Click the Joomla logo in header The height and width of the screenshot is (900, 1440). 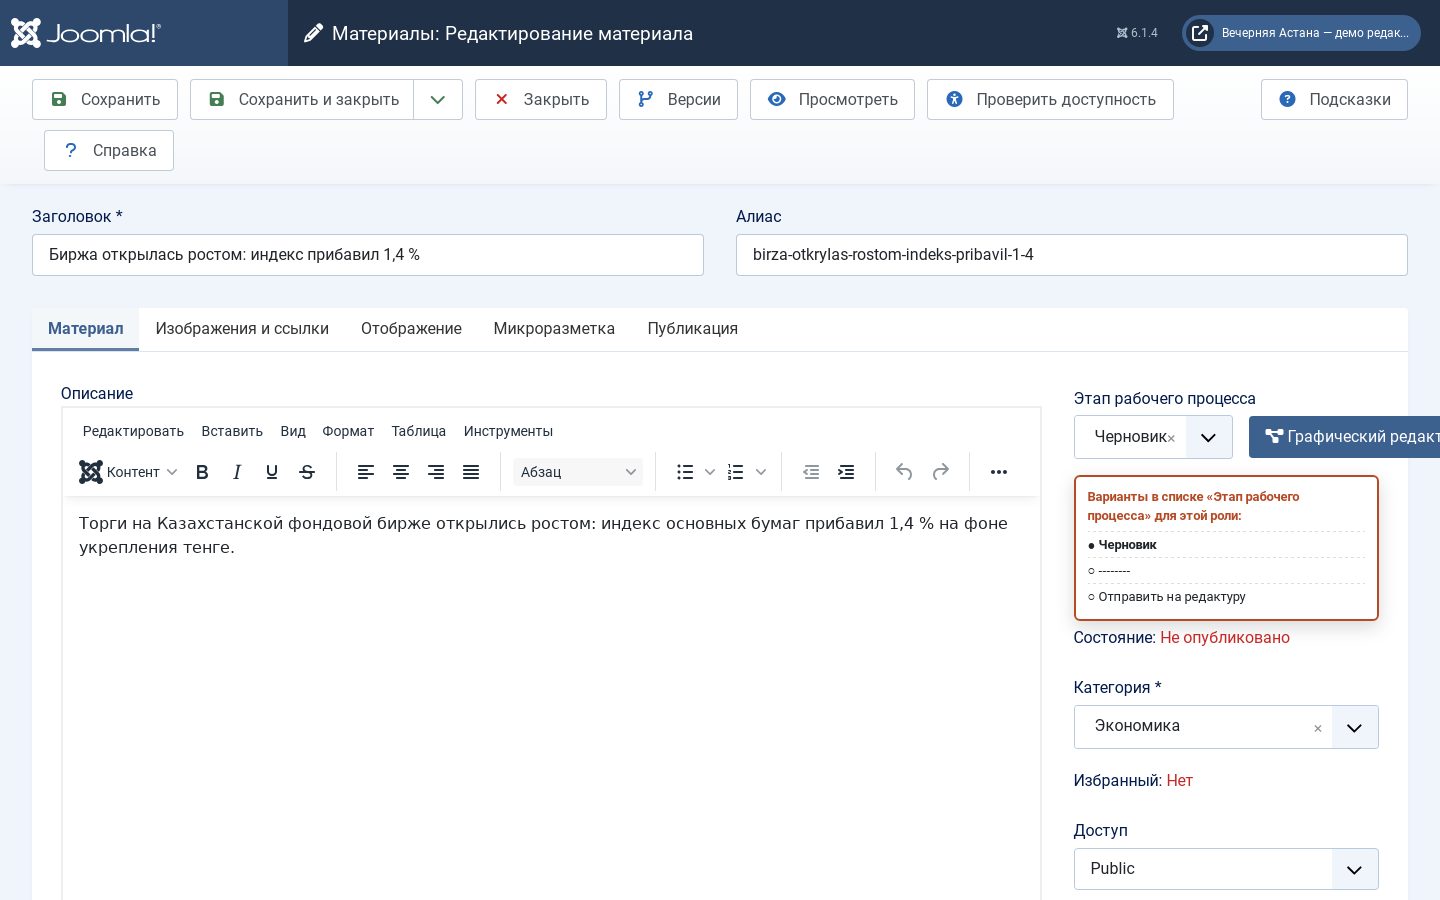[85, 33]
